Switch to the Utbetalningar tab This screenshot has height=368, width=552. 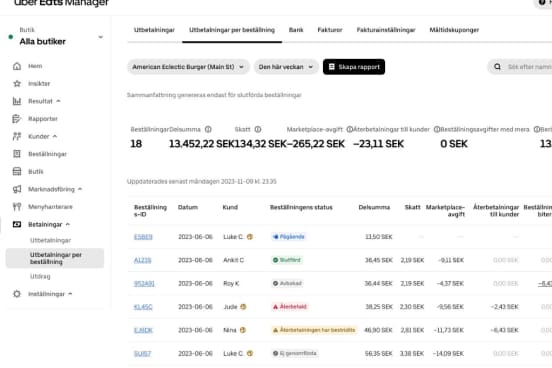(154, 30)
